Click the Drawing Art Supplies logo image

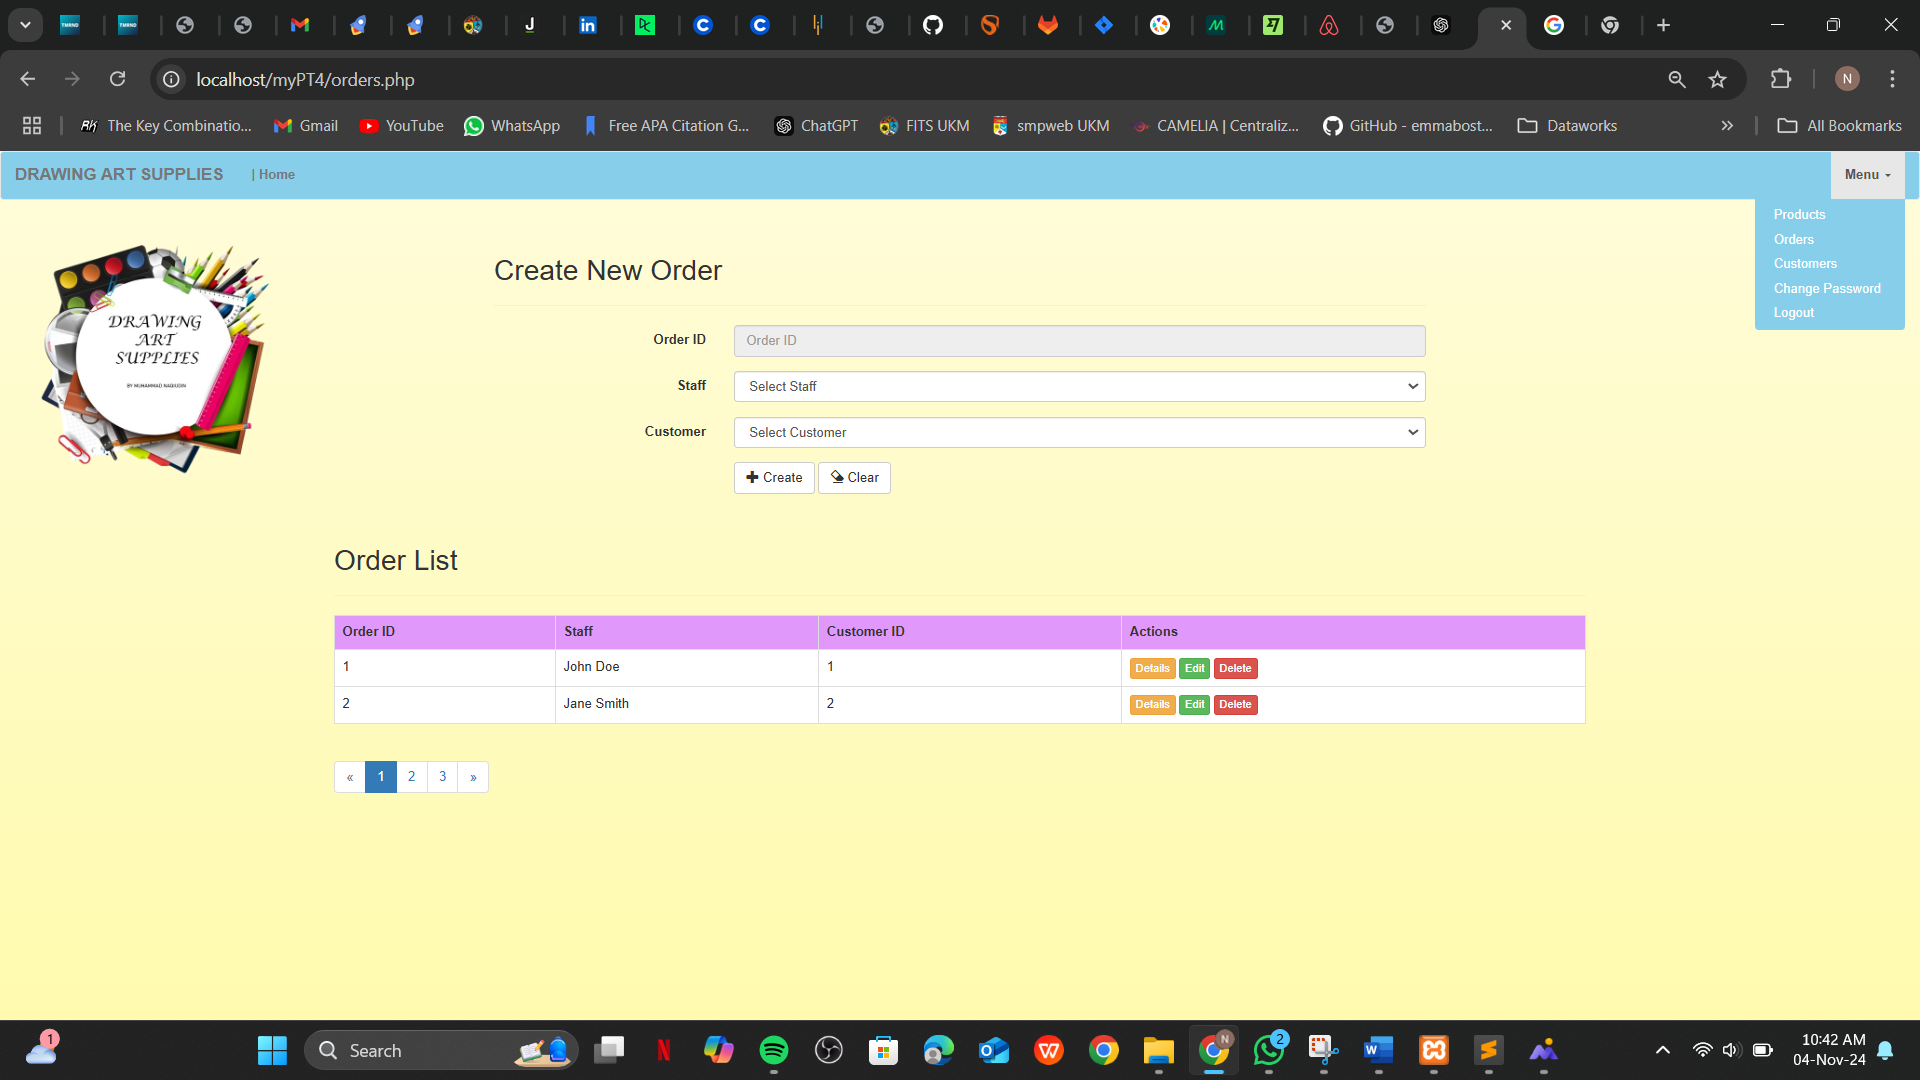[x=156, y=357]
